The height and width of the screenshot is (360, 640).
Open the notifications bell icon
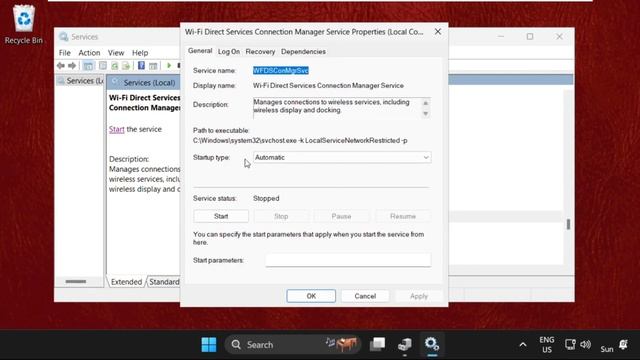coord(623,344)
